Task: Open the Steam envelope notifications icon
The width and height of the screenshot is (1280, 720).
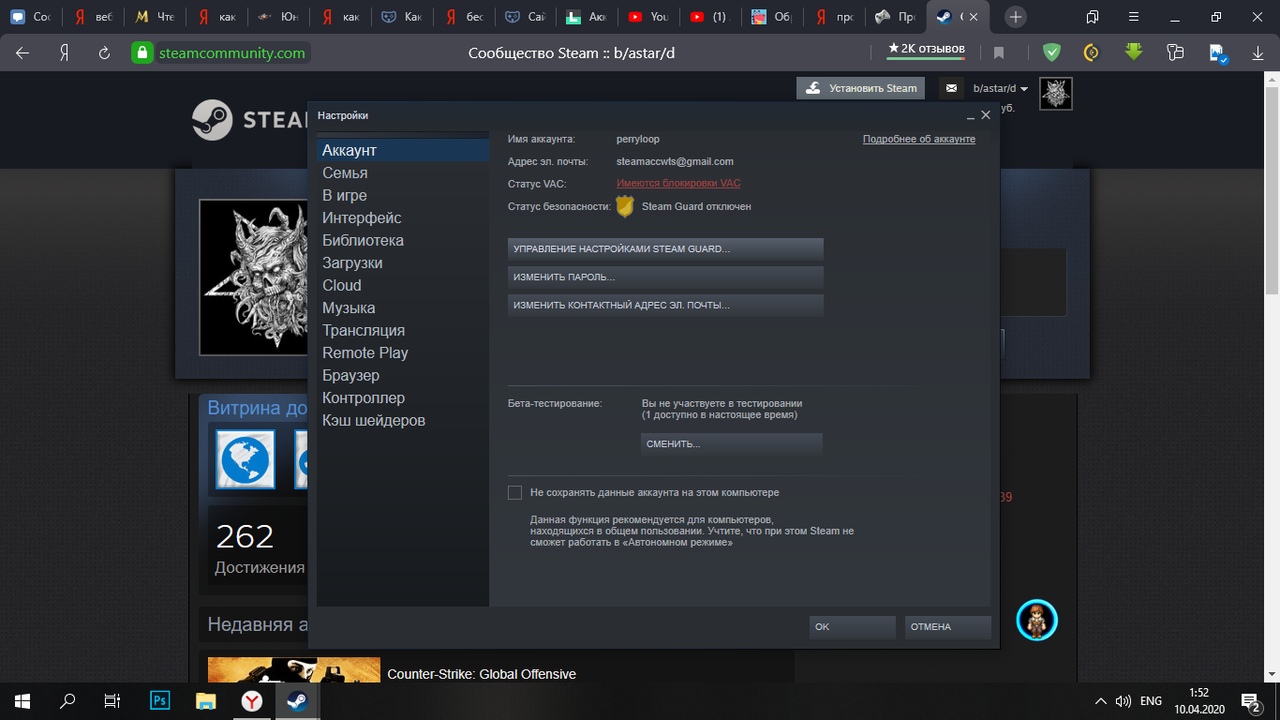Action: (952, 88)
